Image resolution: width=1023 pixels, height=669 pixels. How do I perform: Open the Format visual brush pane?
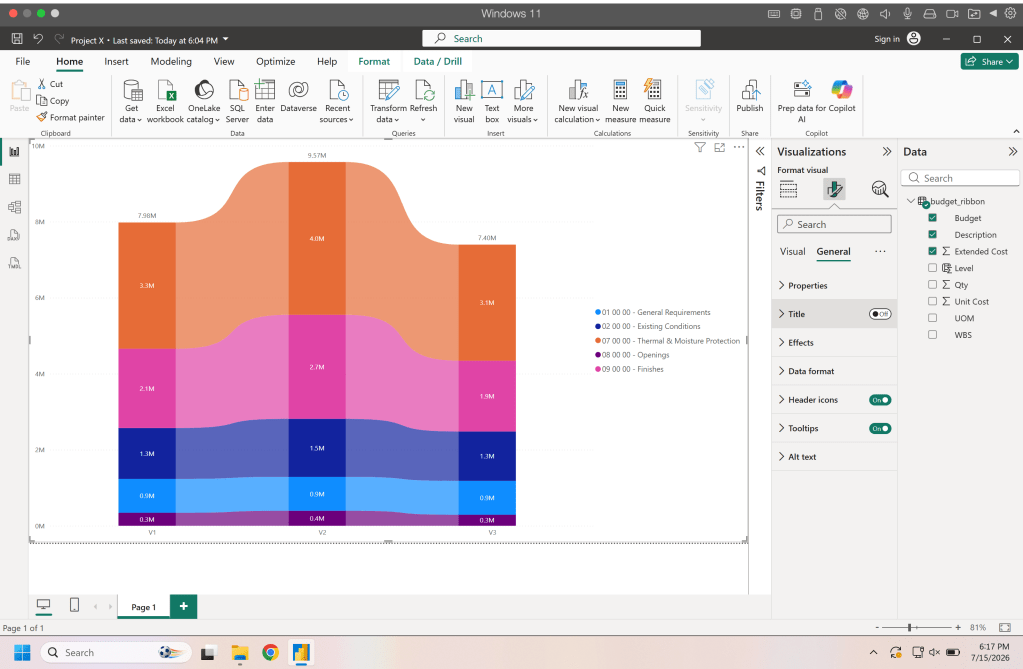834,189
